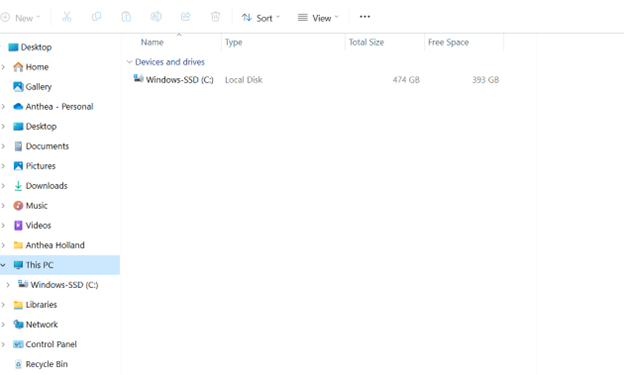Open the View dropdown menu
624x375 pixels.
coord(318,18)
